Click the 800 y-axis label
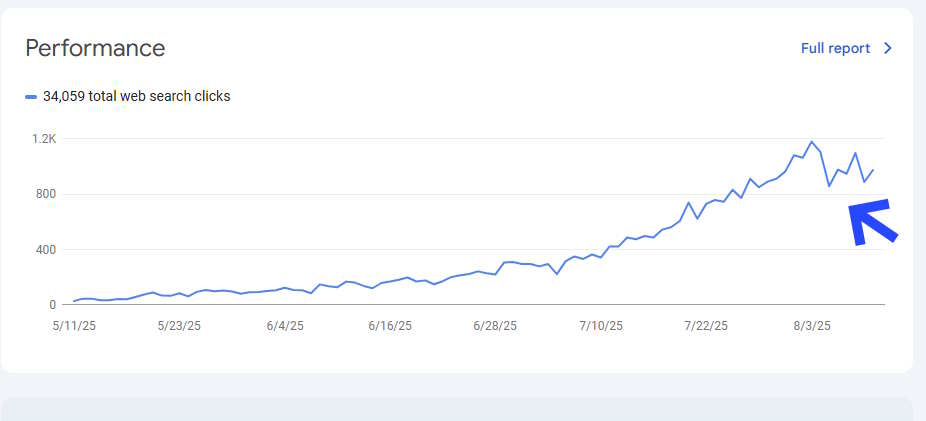Viewport: 926px width, 421px height. 43,194
